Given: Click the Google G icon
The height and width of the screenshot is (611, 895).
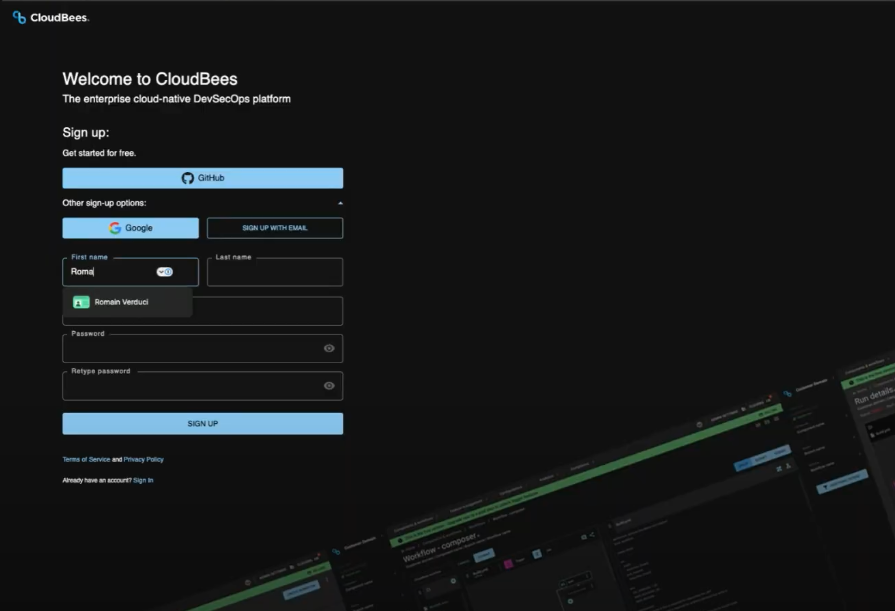Looking at the screenshot, I should [x=113, y=227].
